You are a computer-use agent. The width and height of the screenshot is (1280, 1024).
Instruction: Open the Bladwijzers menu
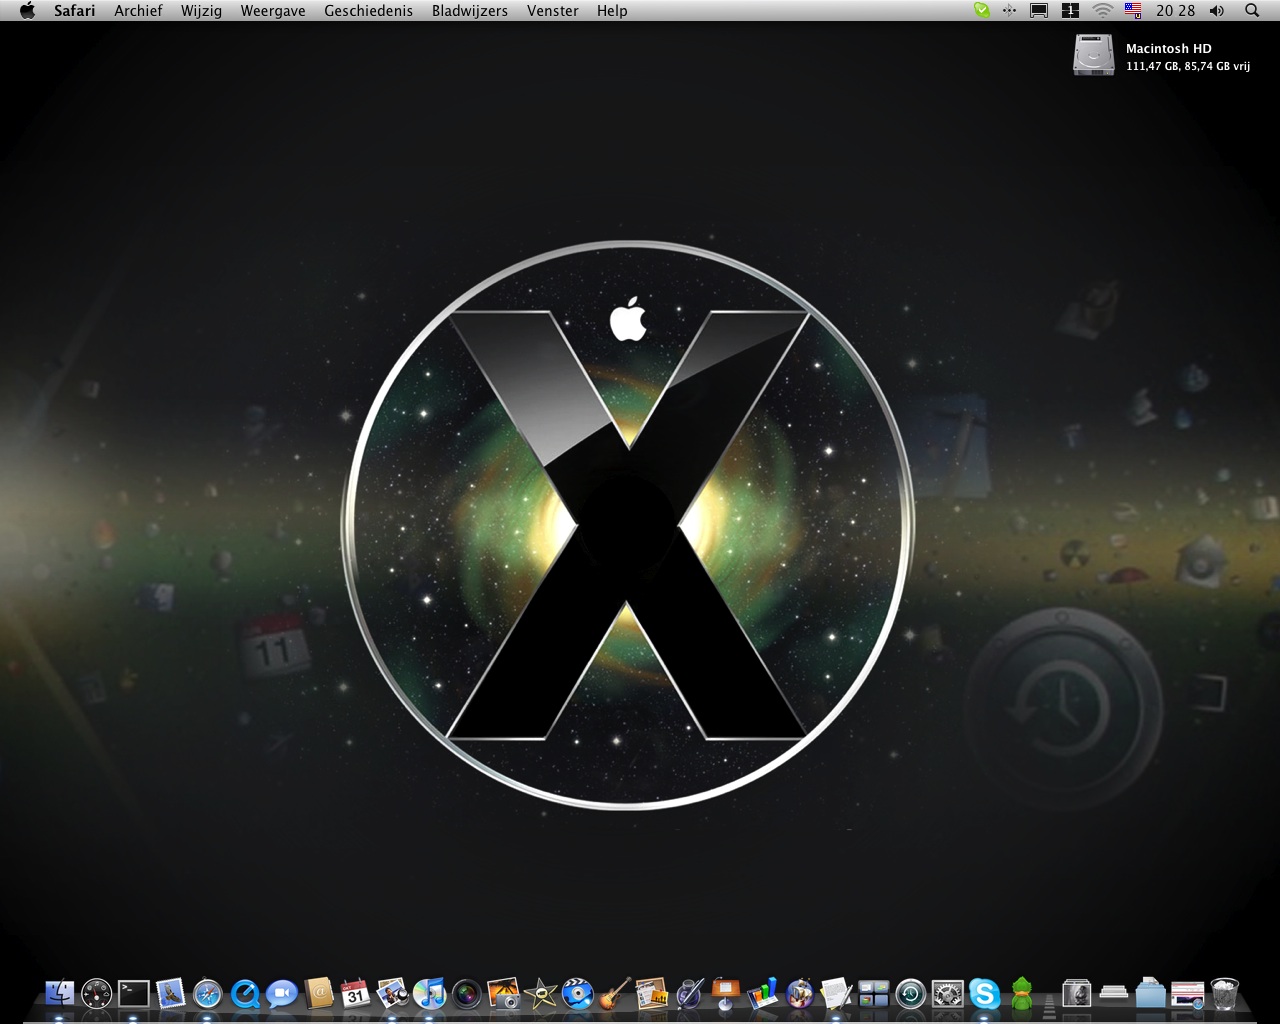470,10
